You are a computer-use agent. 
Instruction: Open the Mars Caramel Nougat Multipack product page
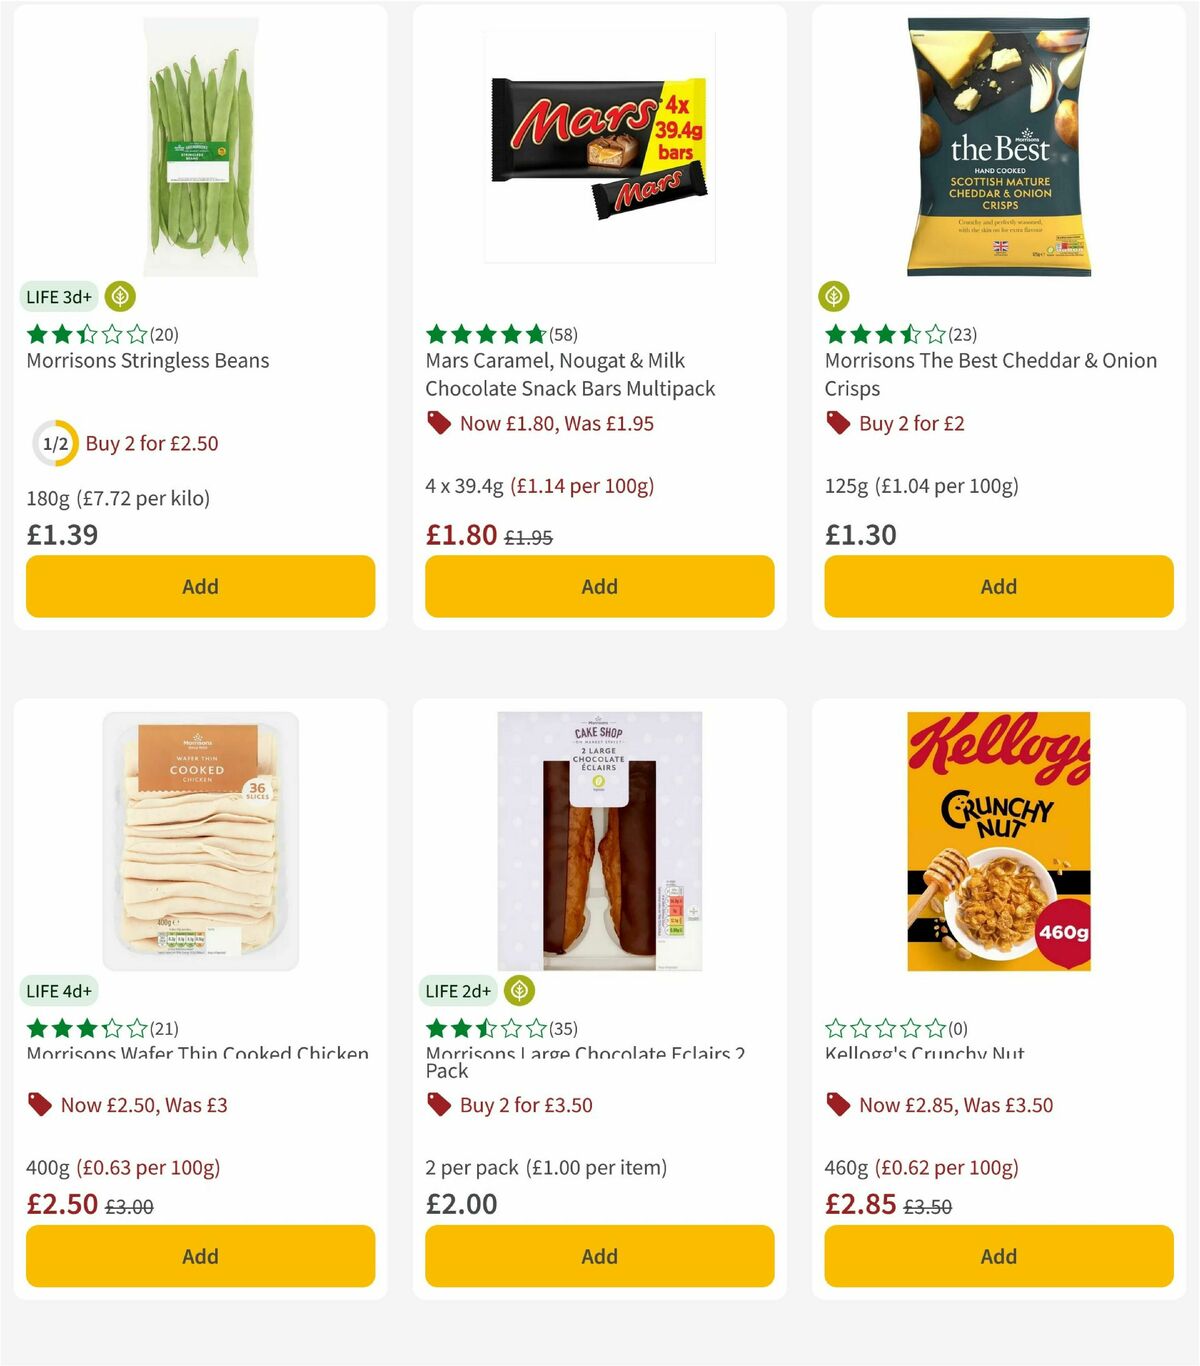[570, 375]
